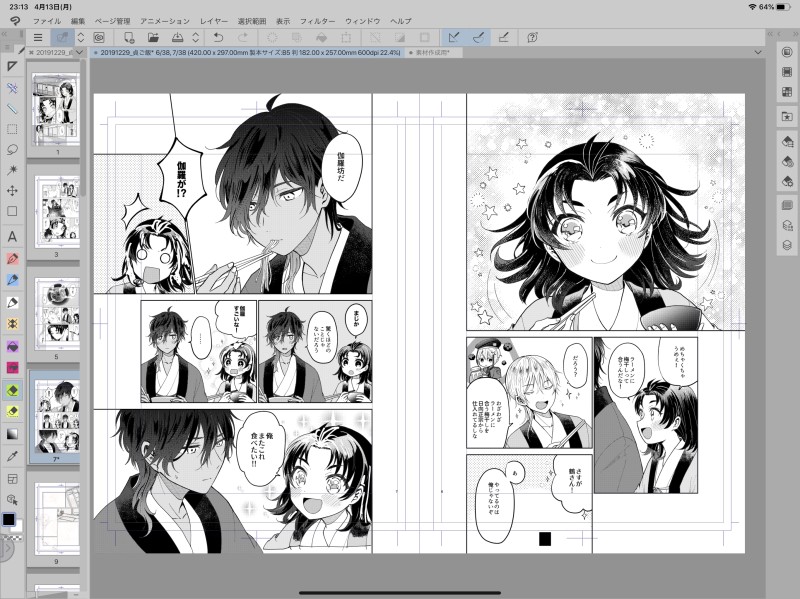Select the Lasso selection tool
This screenshot has height=599, width=800.
coord(12,149)
